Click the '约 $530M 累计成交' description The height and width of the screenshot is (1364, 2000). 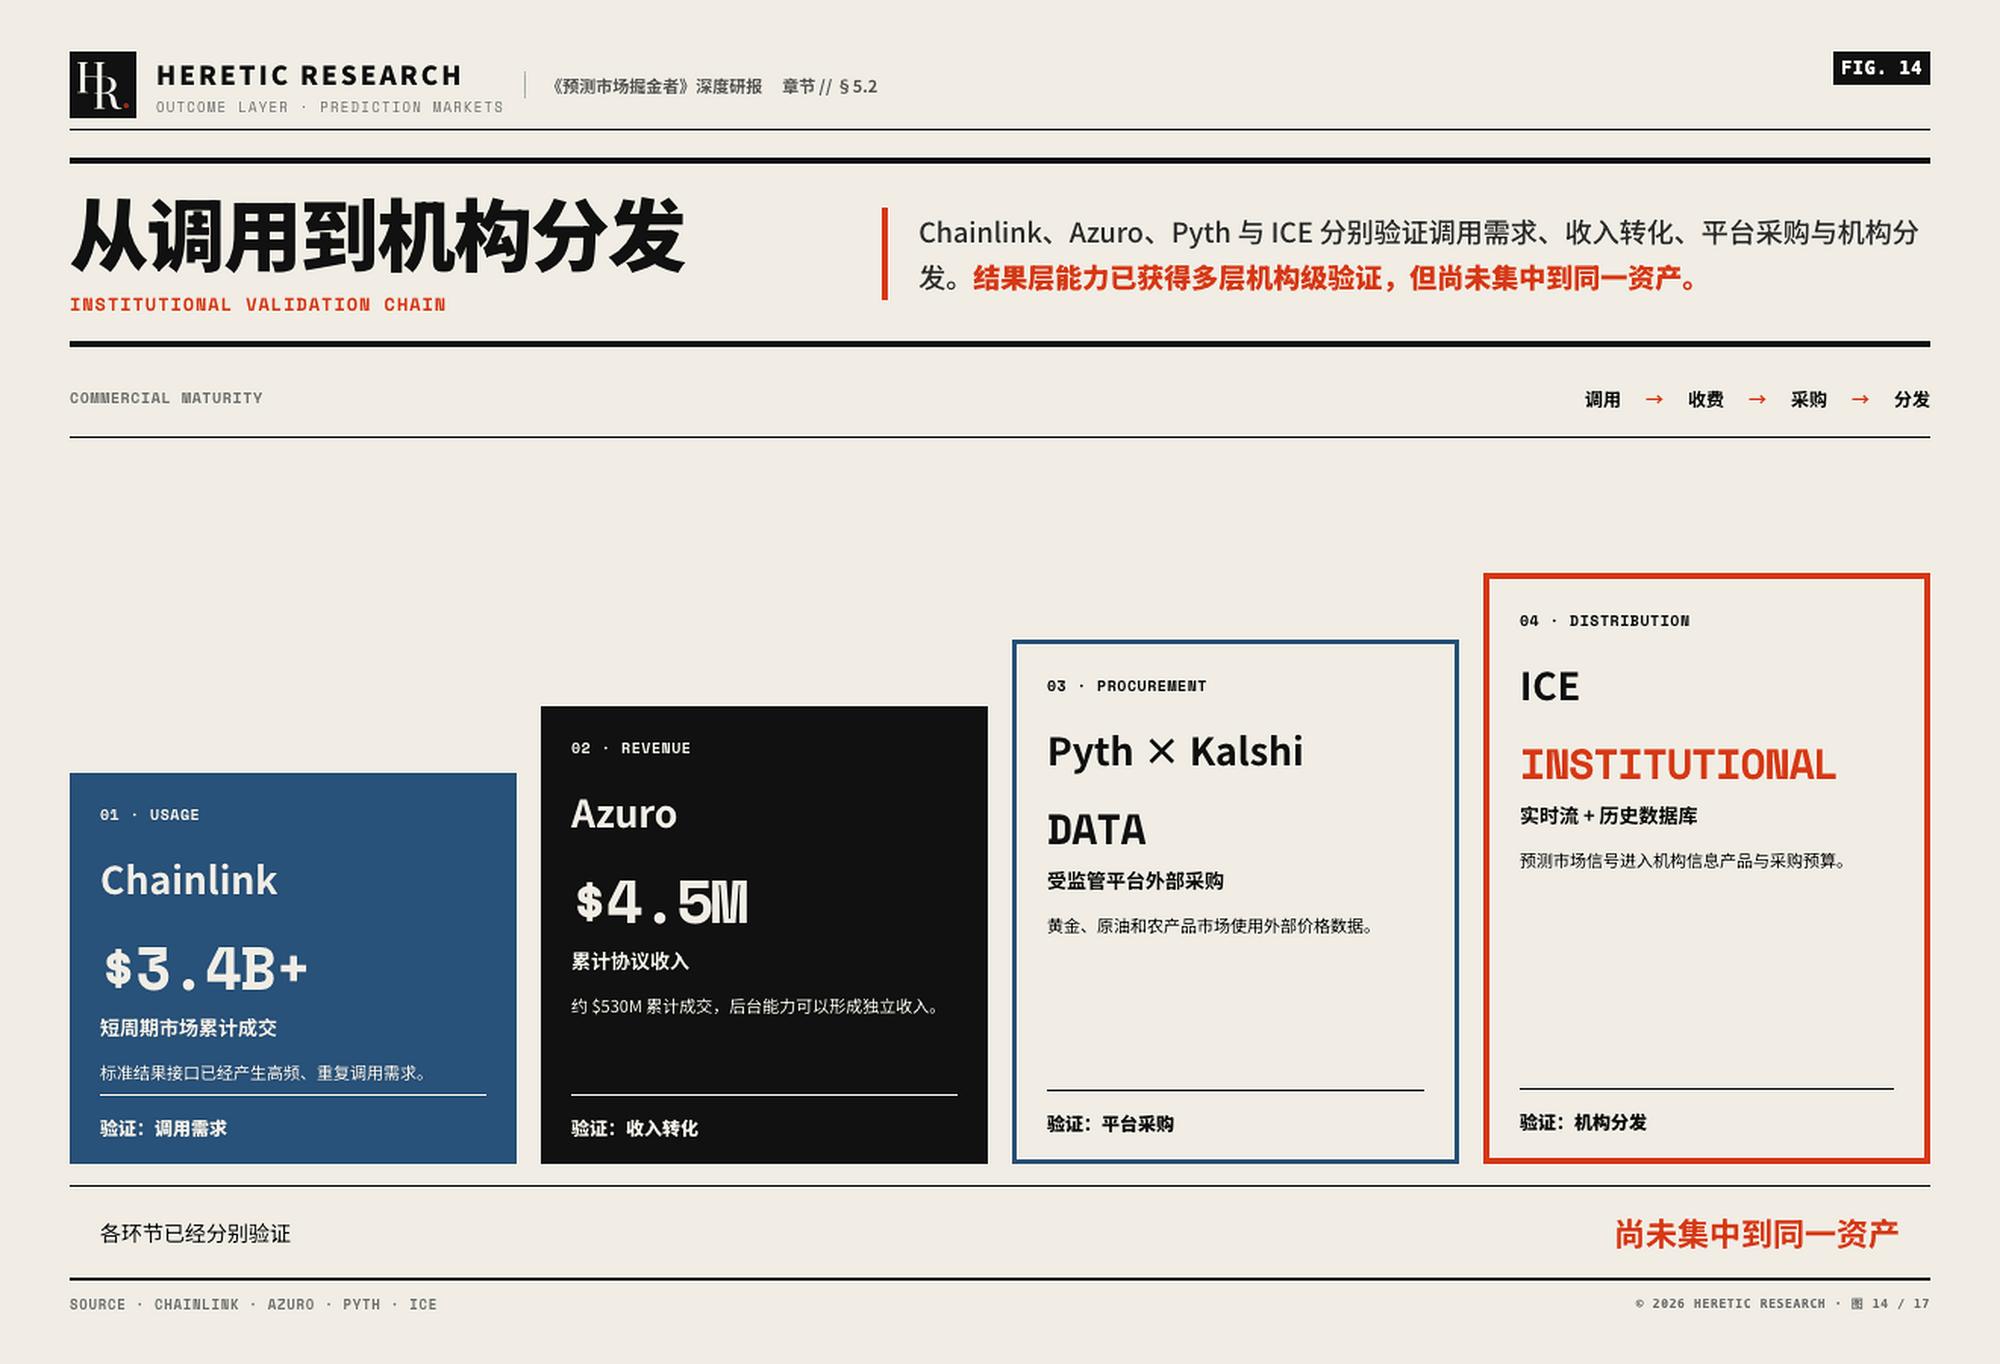[757, 1007]
